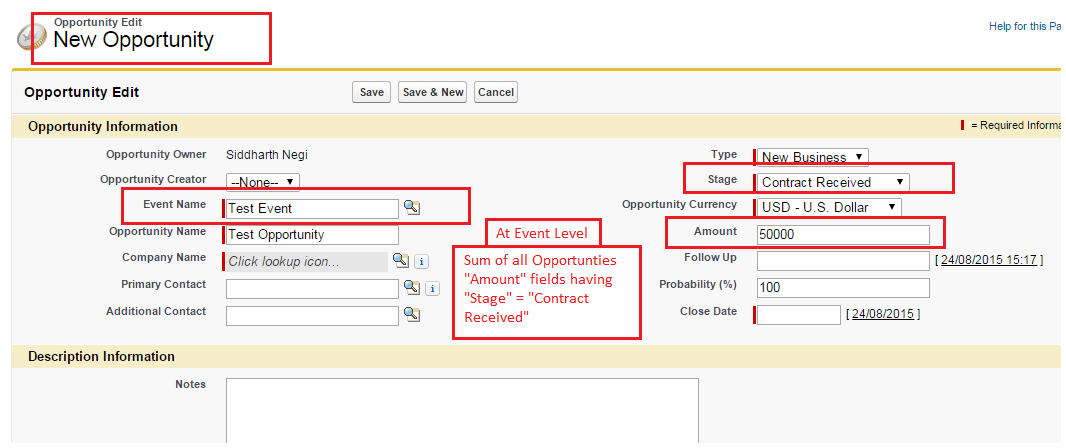1066x448 pixels.
Task: Open the Event Name lookup icon
Action: [x=411, y=207]
